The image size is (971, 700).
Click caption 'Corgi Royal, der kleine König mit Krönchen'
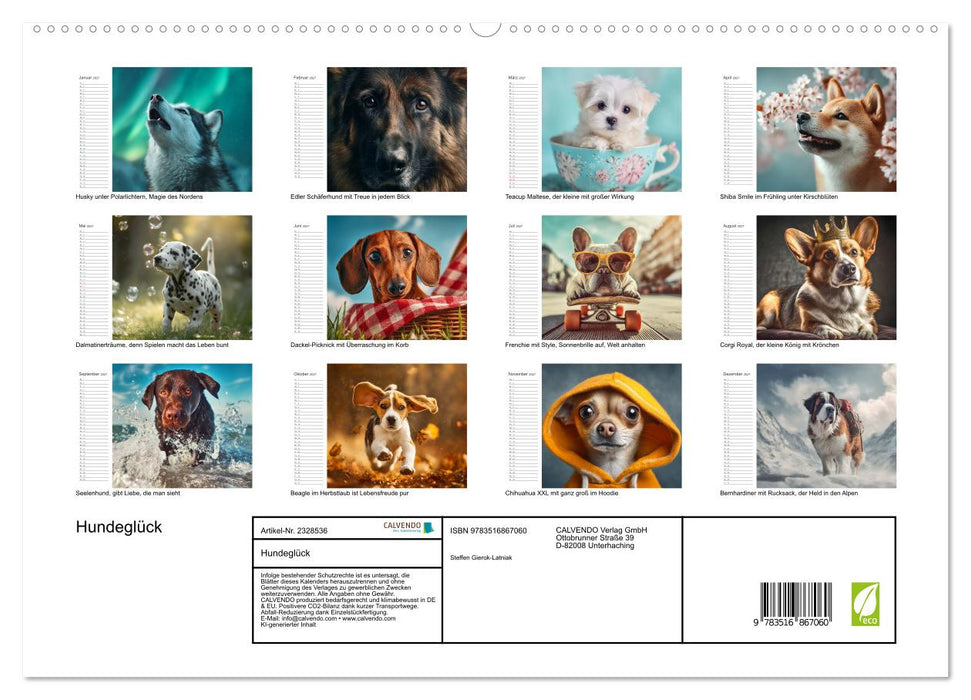pos(780,345)
